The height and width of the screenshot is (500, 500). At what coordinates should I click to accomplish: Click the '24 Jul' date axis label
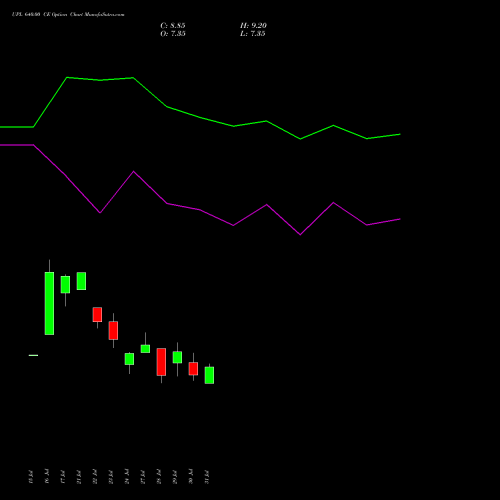click(x=127, y=476)
